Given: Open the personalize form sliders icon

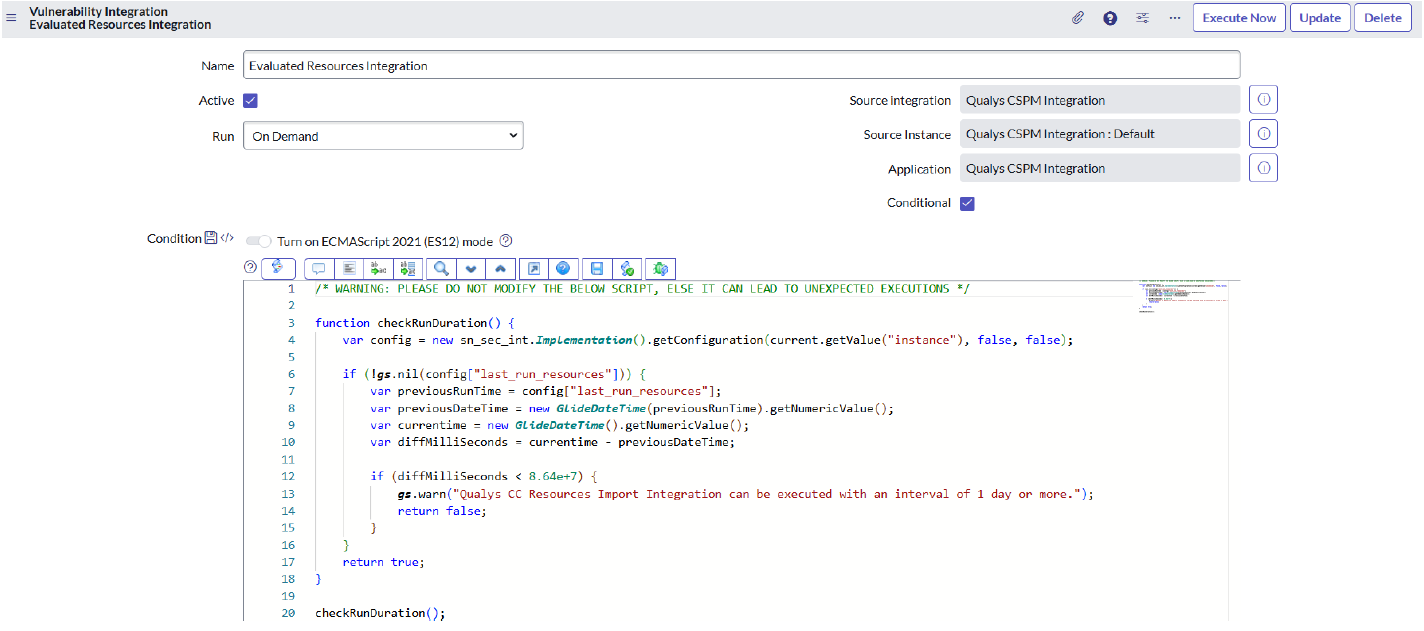Looking at the screenshot, I should (x=1142, y=18).
